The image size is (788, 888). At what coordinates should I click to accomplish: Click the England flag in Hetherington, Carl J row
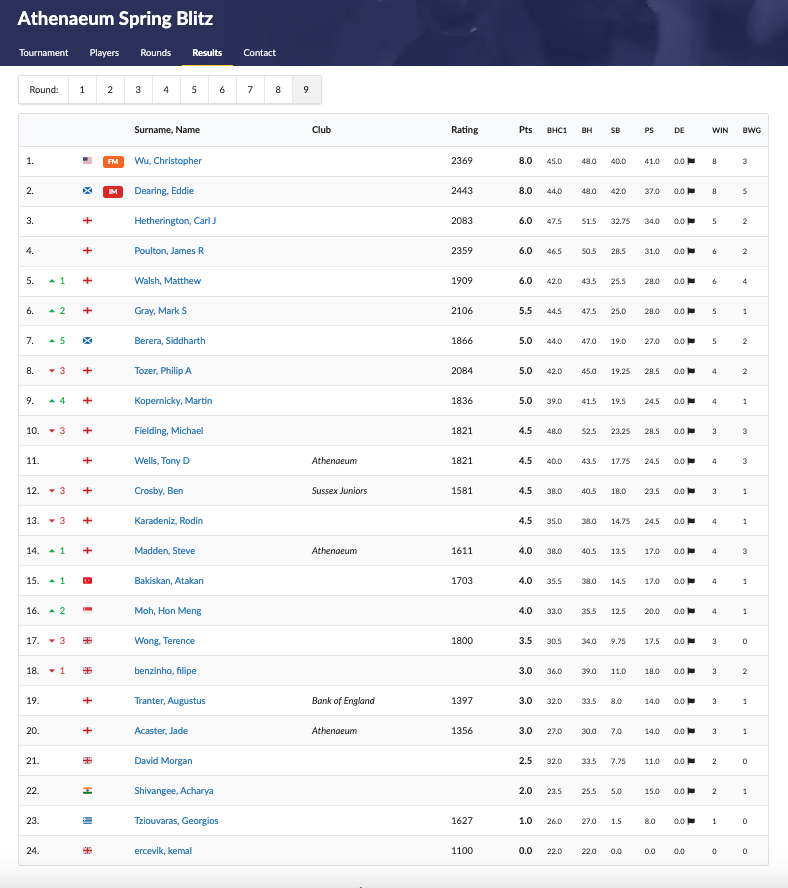[87, 221]
